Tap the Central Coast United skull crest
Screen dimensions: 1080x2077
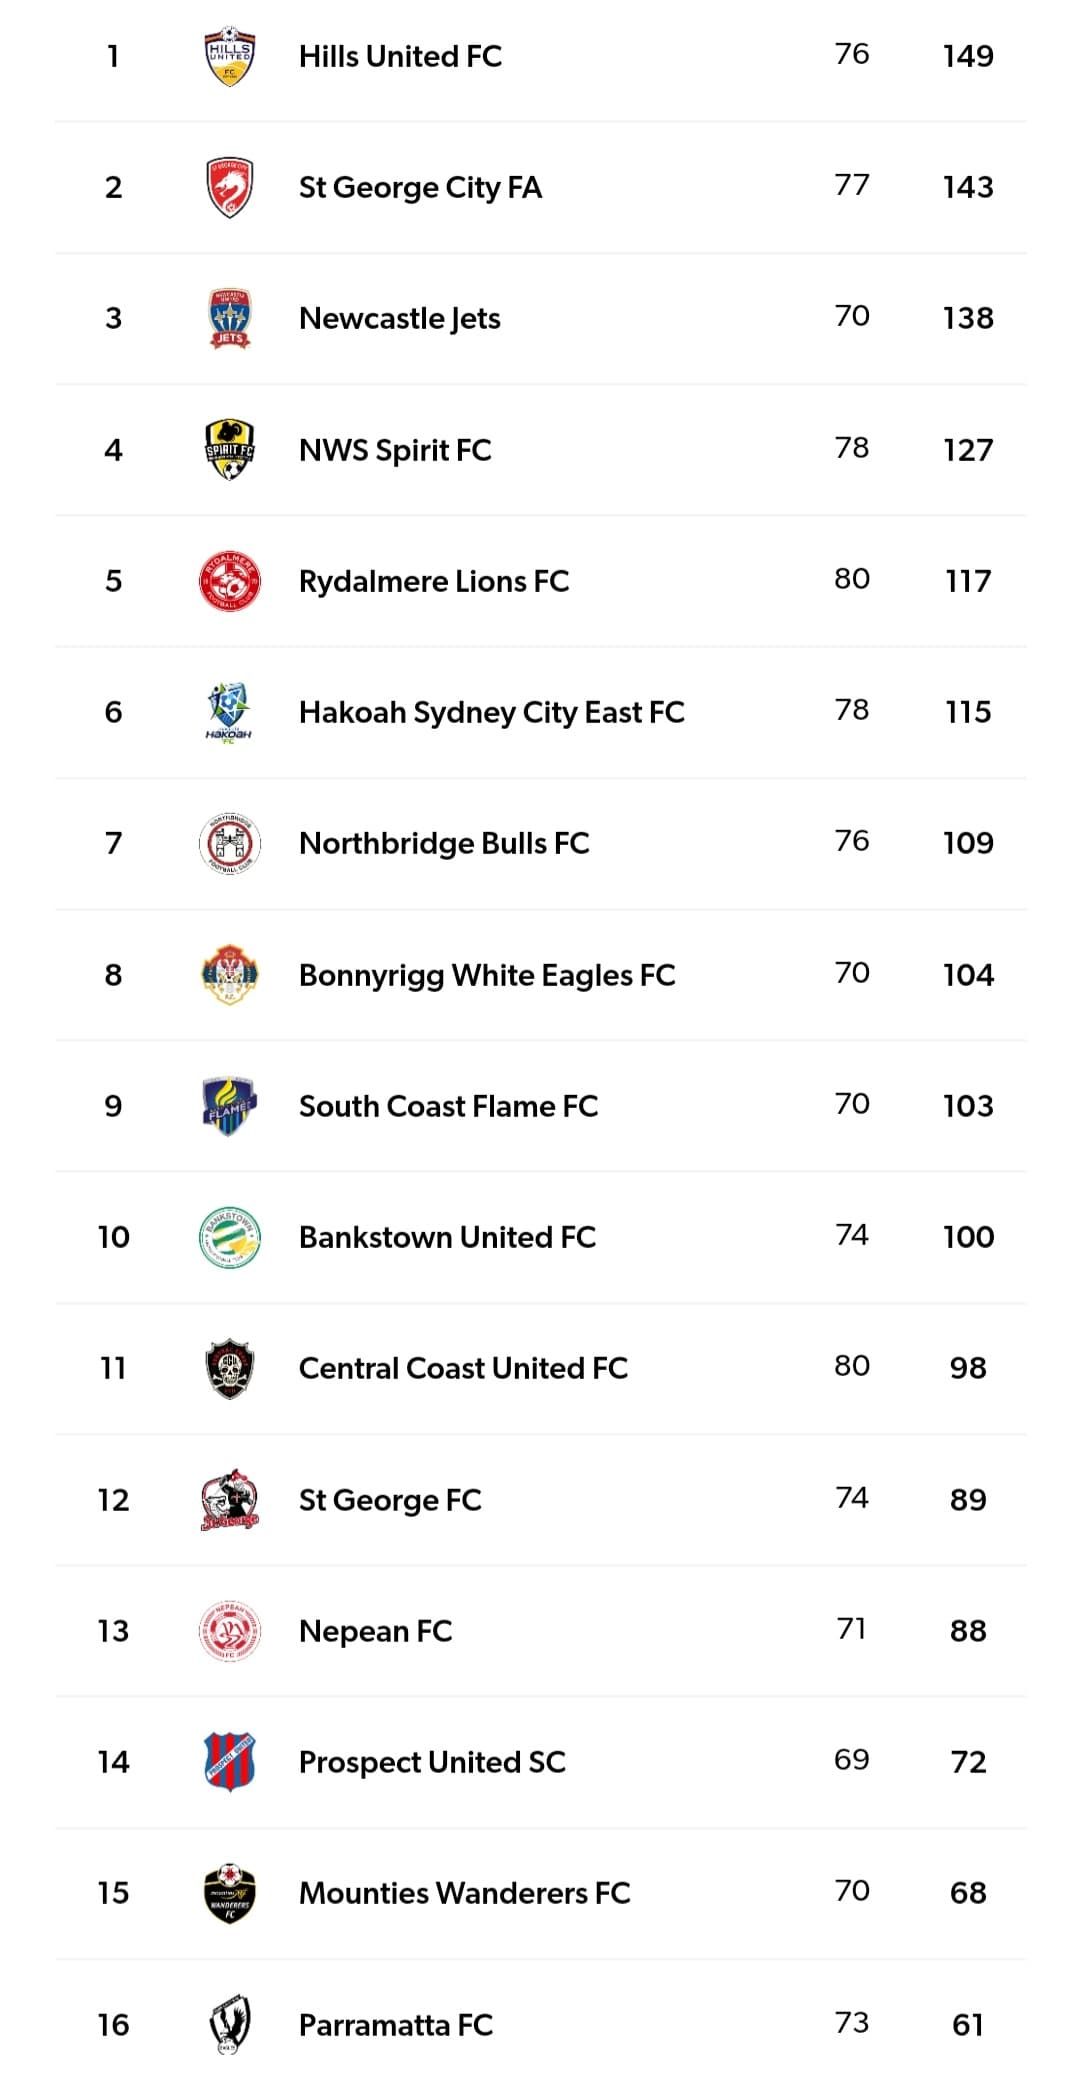(x=229, y=1368)
